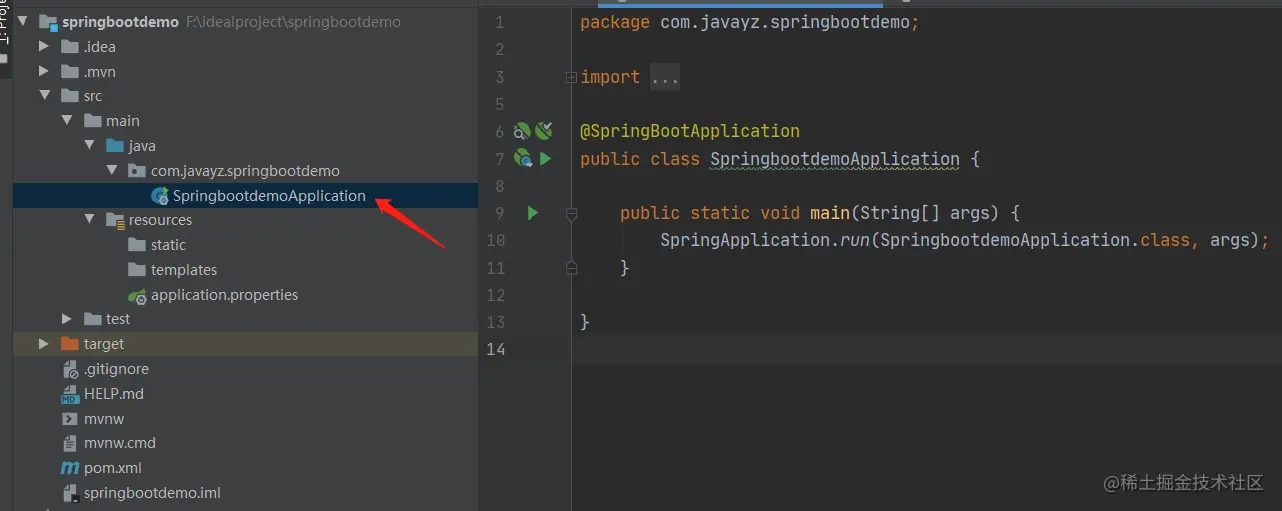Image resolution: width=1282 pixels, height=511 pixels.
Task: Collapse the resources folder
Action: pos(89,220)
